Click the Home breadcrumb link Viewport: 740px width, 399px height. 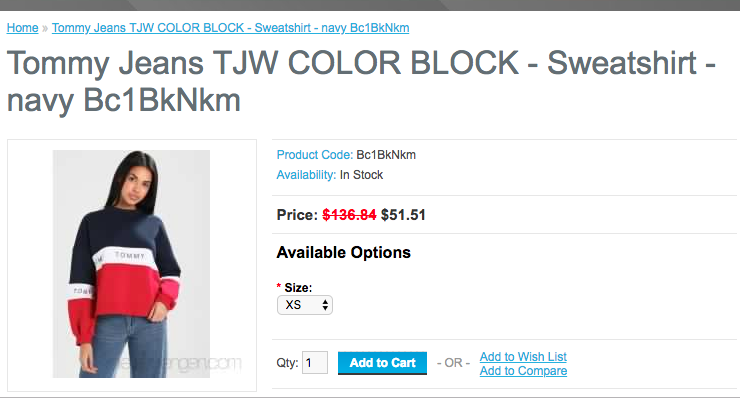[x=22, y=28]
